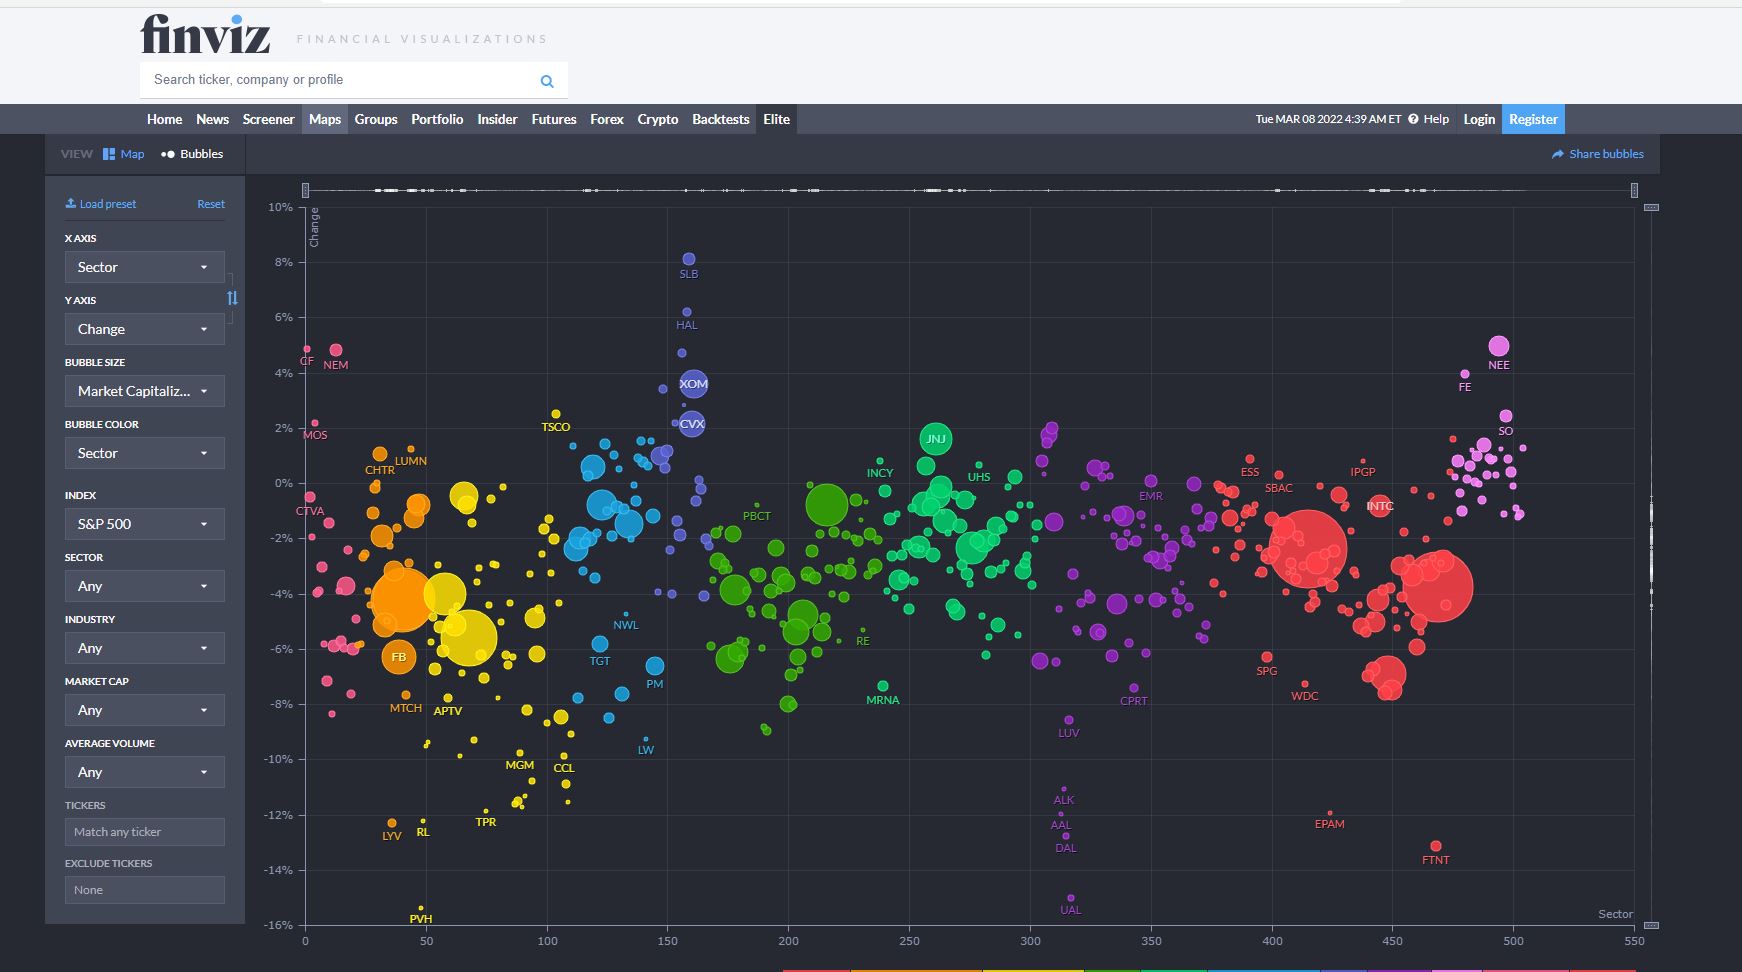Click the TGT bubble
Viewport: 1742px width, 972px height.
[x=600, y=644]
